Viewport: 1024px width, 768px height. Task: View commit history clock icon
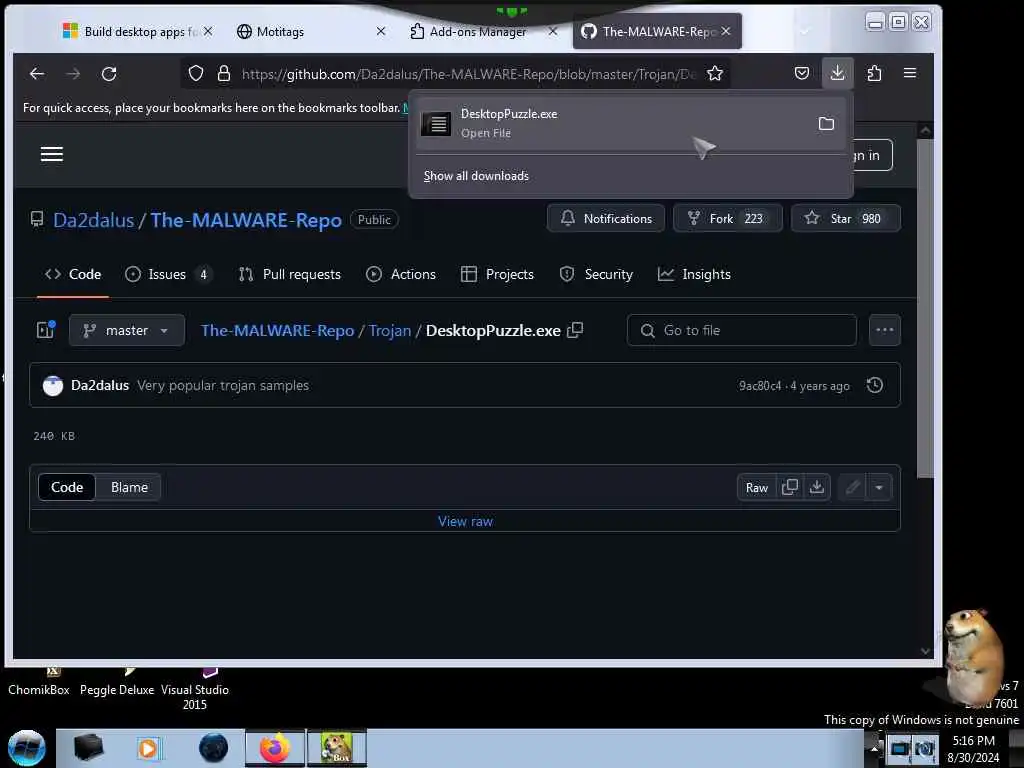tap(874, 385)
